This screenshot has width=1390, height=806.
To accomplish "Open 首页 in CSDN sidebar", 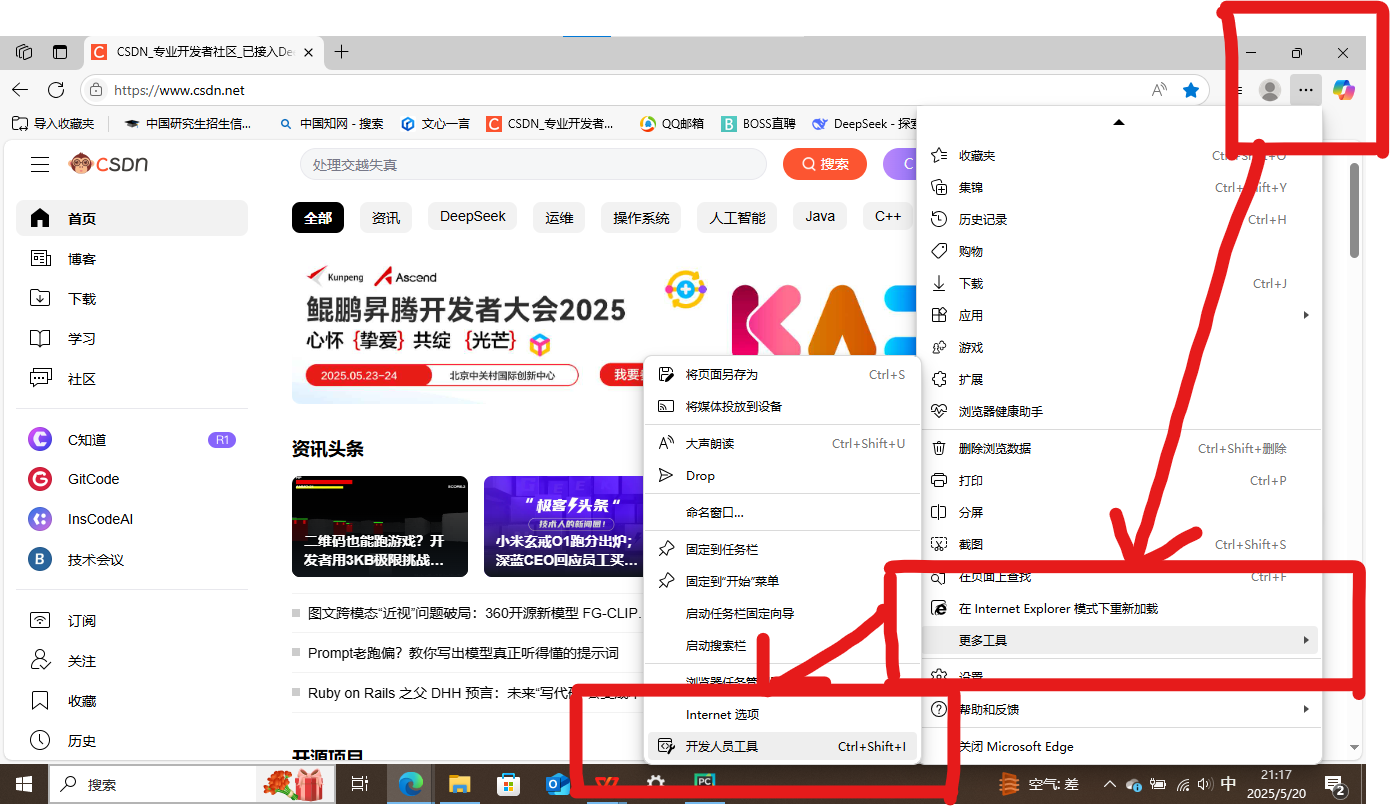I will point(132,218).
